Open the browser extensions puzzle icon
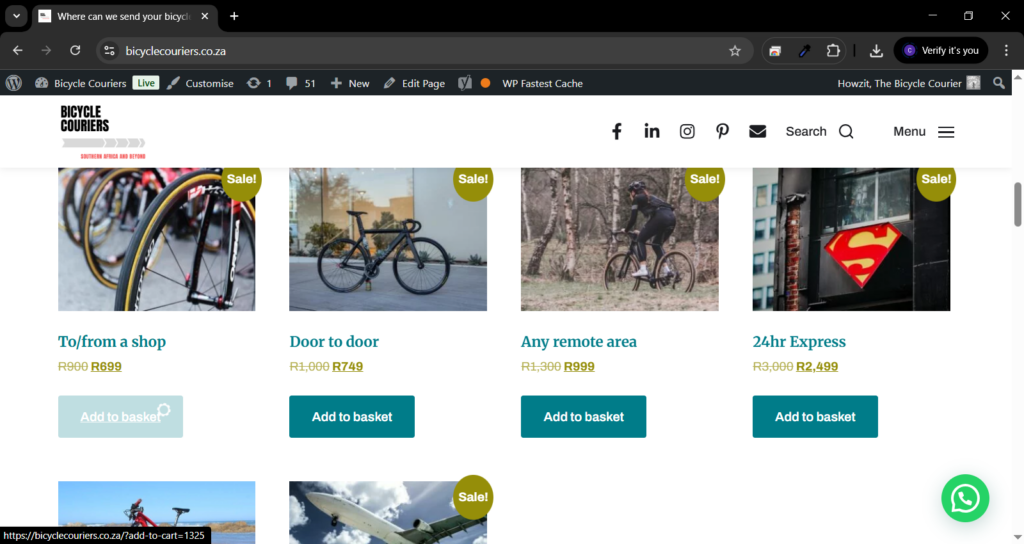 (x=833, y=50)
